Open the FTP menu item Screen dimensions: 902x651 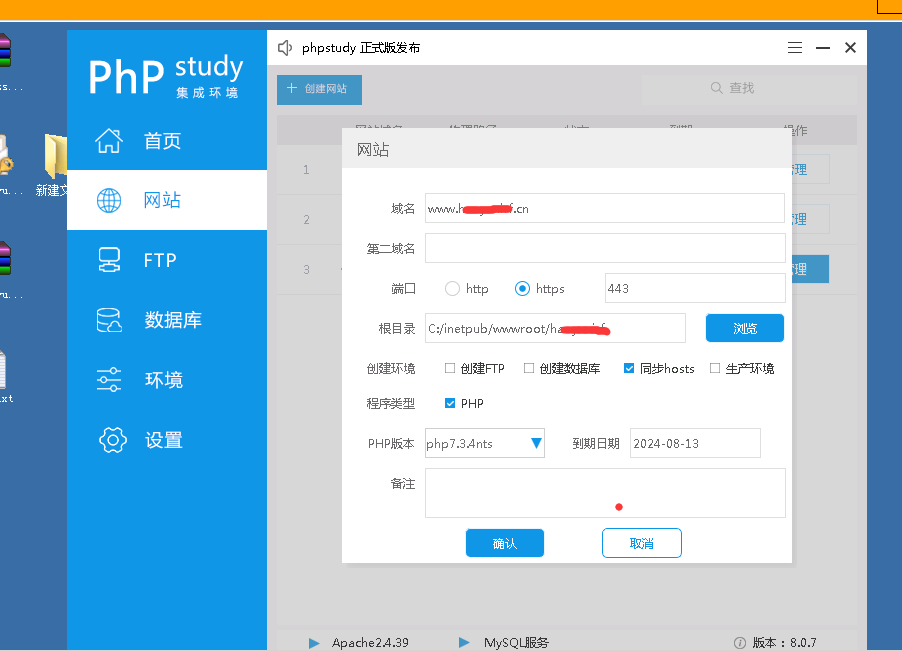[x=167, y=260]
